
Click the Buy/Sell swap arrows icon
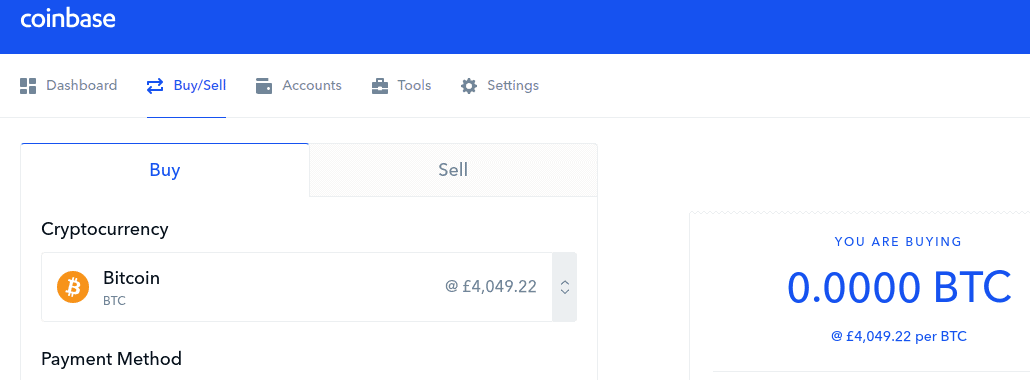(x=155, y=86)
